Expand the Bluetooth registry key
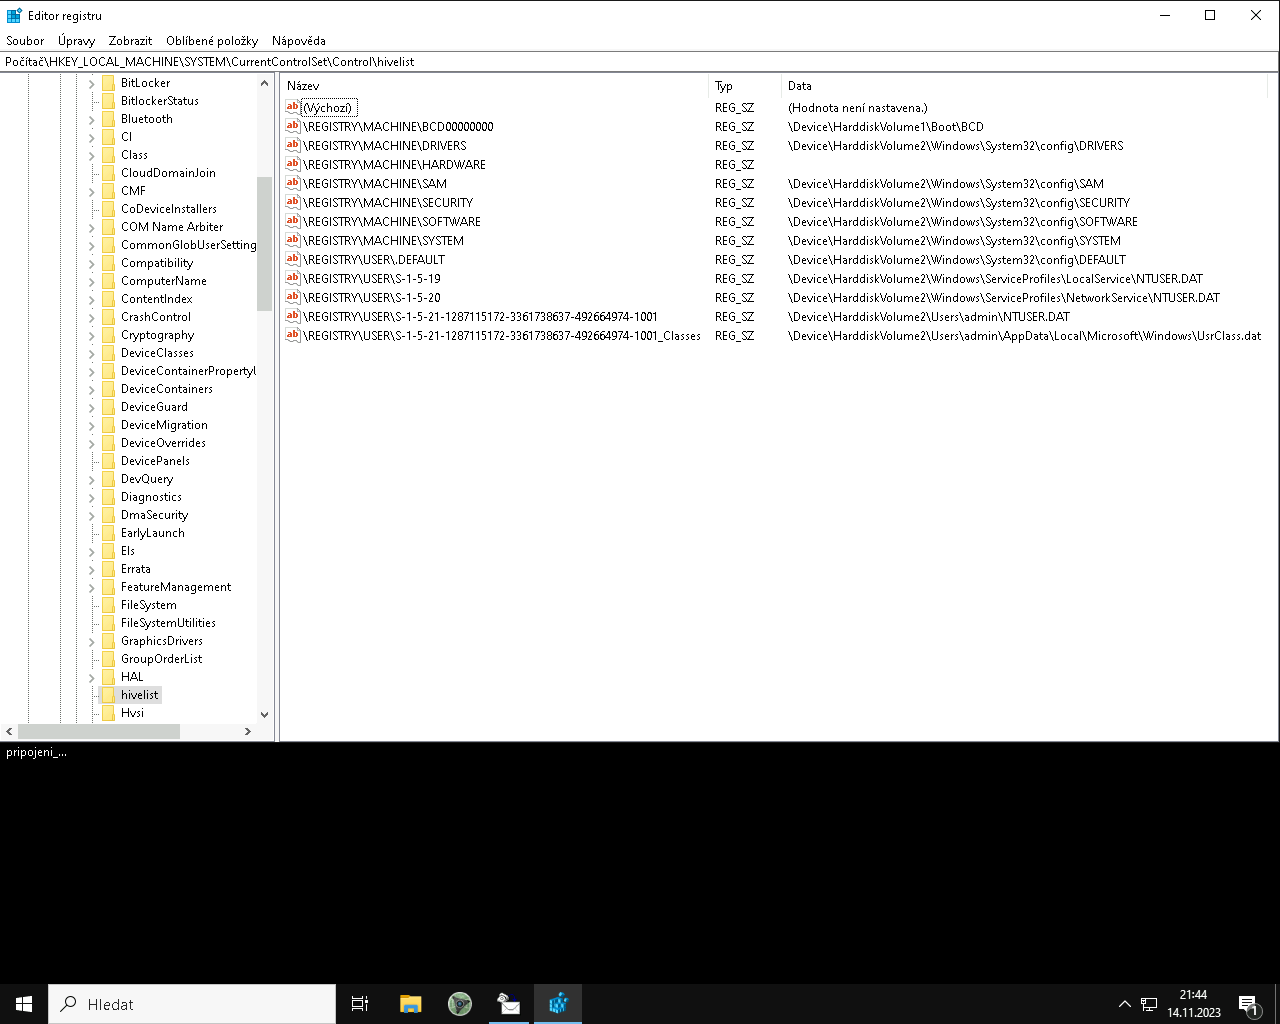This screenshot has height=1024, width=1280. click(92, 118)
